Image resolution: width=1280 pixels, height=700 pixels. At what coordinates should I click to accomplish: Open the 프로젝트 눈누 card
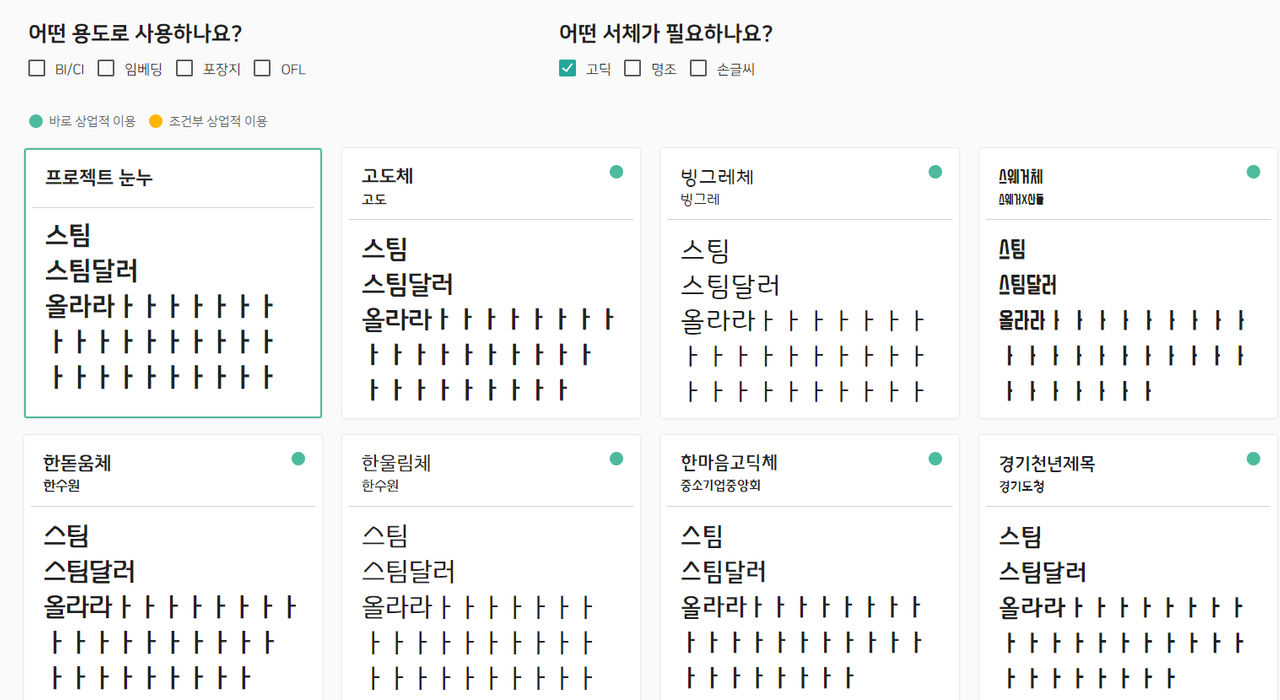tap(173, 283)
